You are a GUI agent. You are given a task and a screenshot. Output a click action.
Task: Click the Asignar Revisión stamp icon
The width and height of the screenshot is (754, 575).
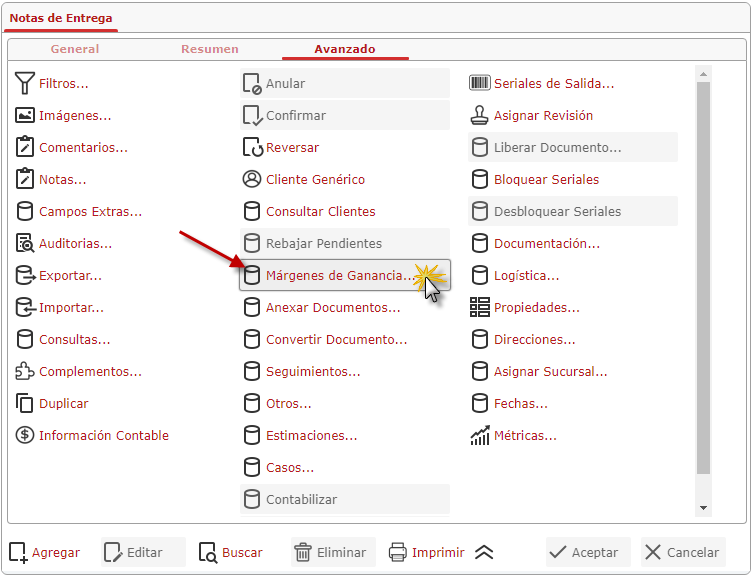(479, 115)
